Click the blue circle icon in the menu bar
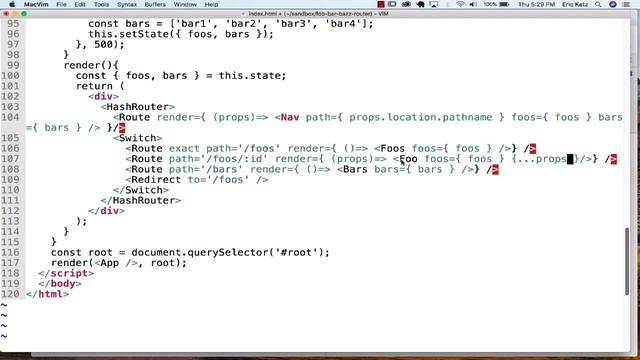 click(613, 4)
